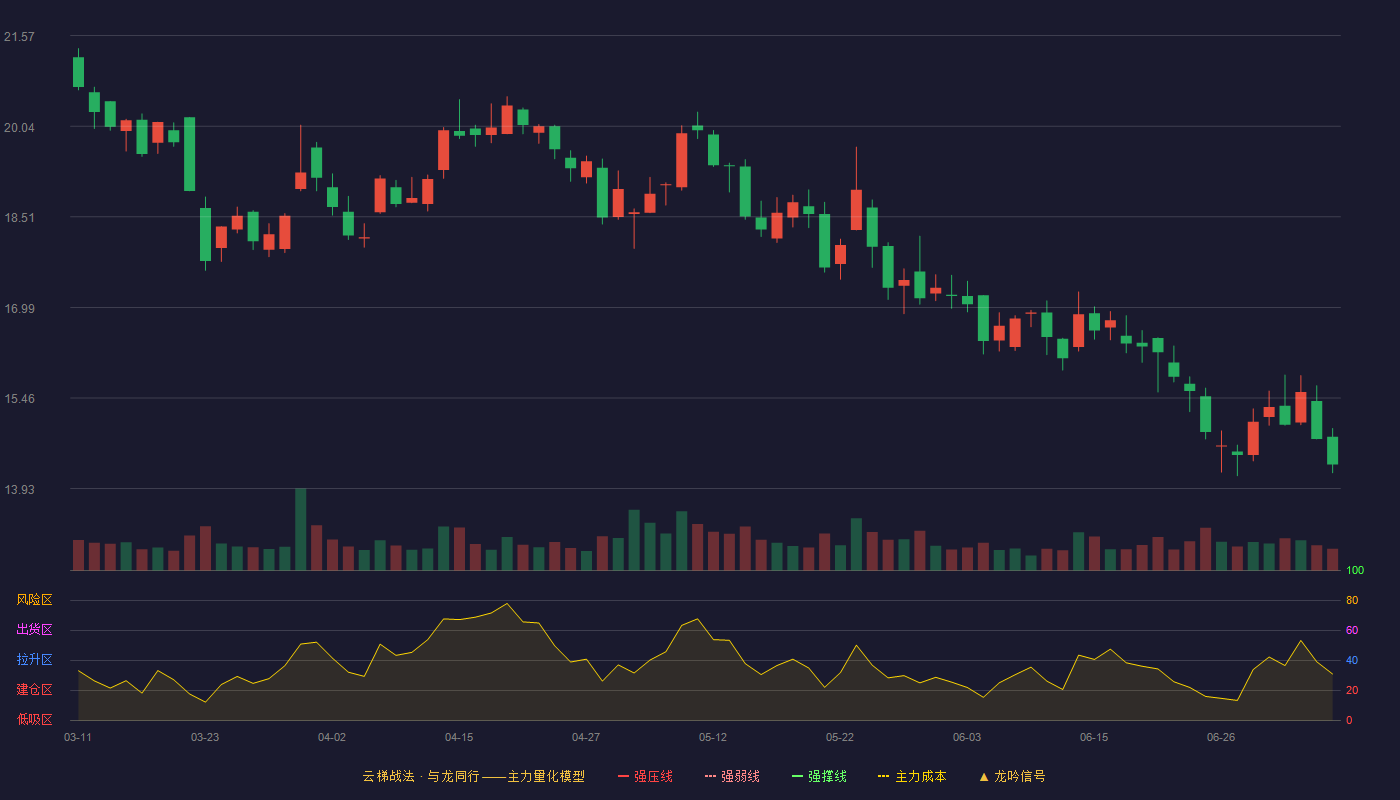
Task: Click the green 100 indicator scale value
Action: tap(1355, 571)
